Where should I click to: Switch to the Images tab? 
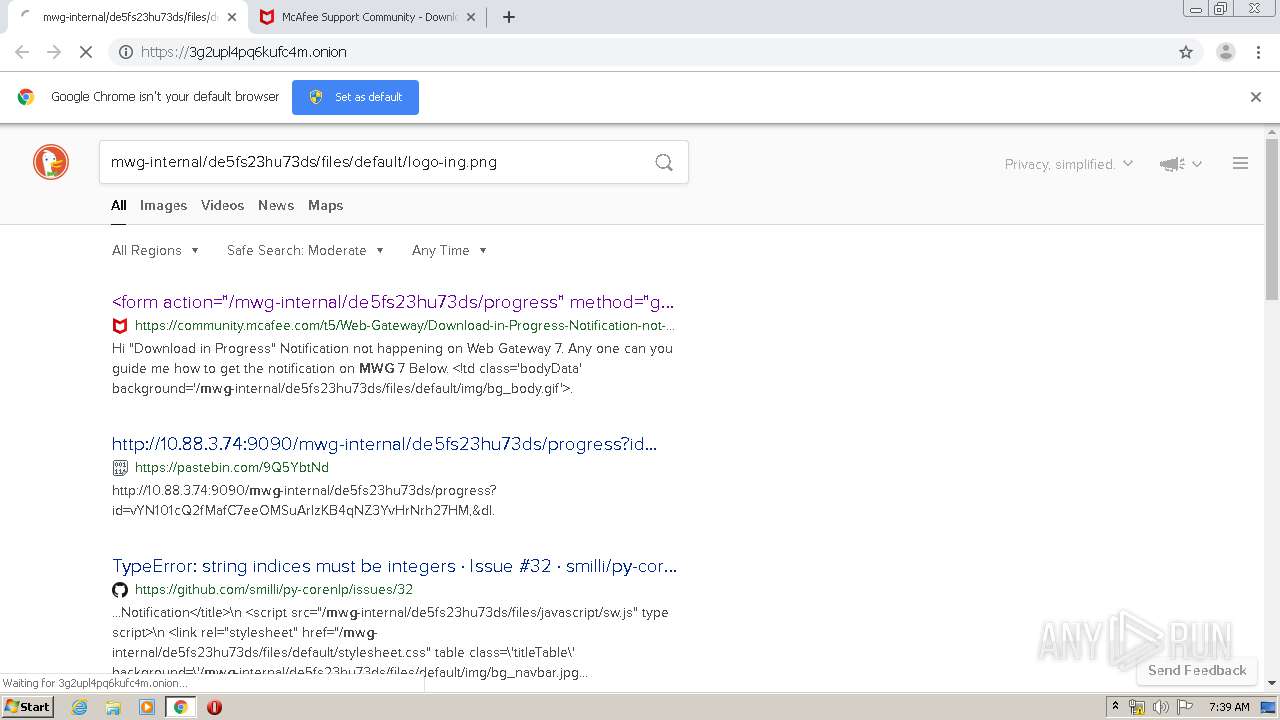click(163, 205)
